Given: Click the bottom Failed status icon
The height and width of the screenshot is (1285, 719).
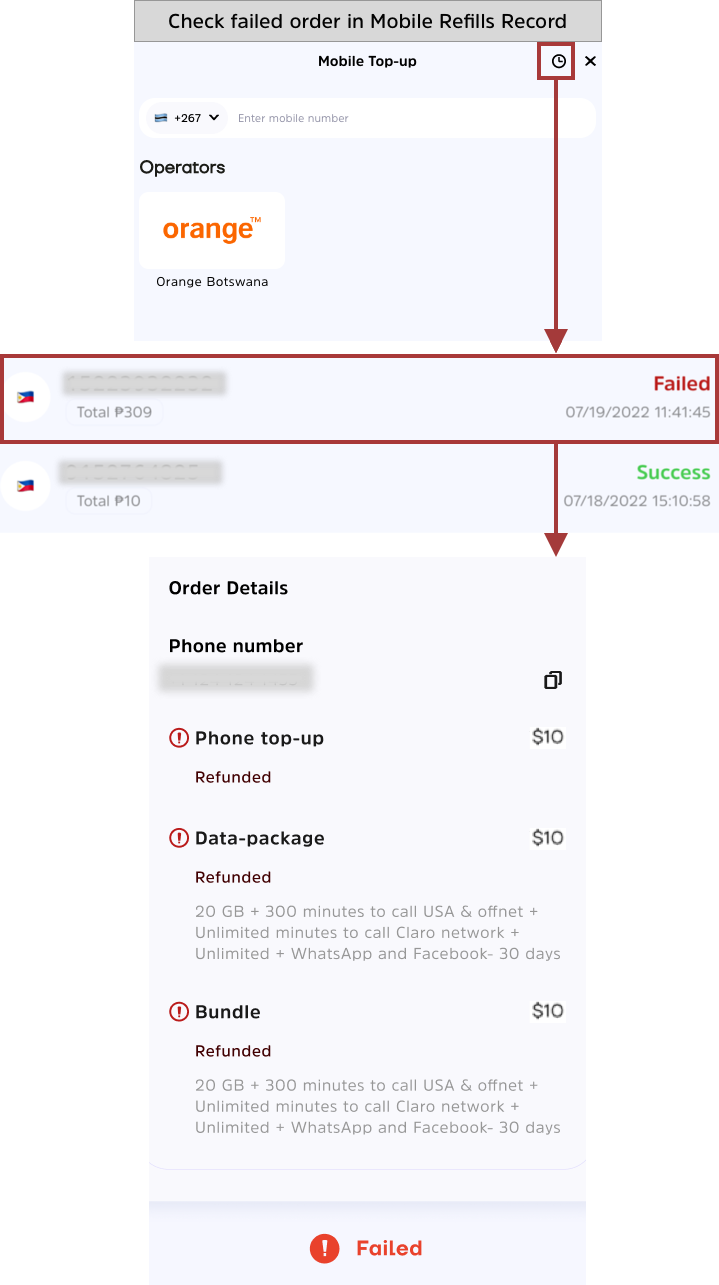Looking at the screenshot, I should [x=324, y=1248].
